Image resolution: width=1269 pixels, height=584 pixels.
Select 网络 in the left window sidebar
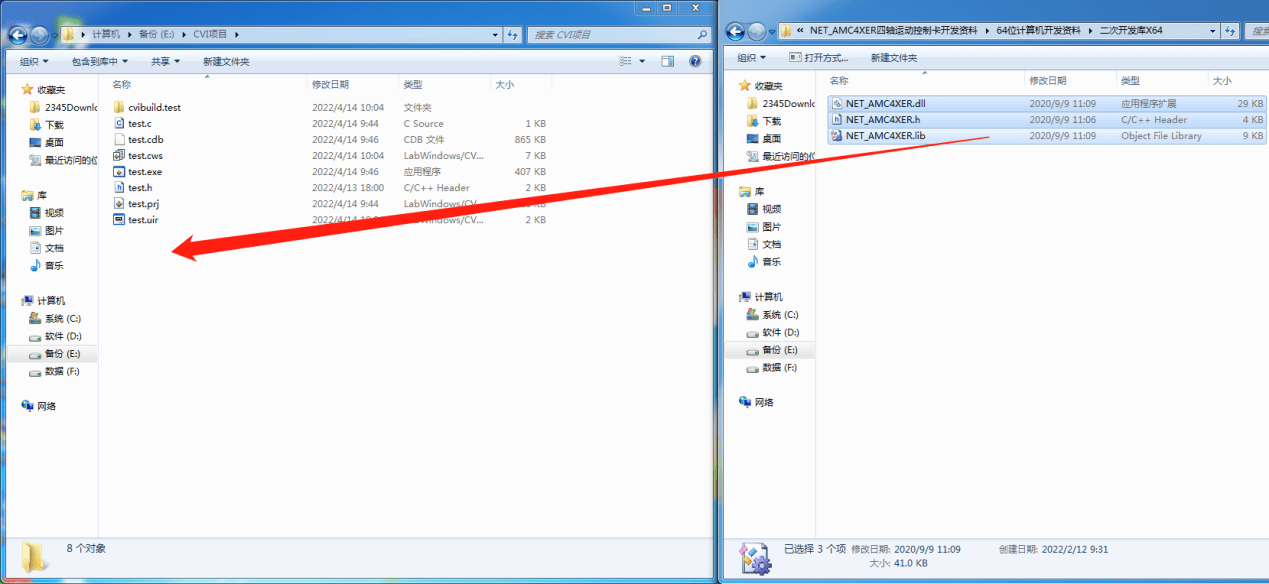click(46, 405)
